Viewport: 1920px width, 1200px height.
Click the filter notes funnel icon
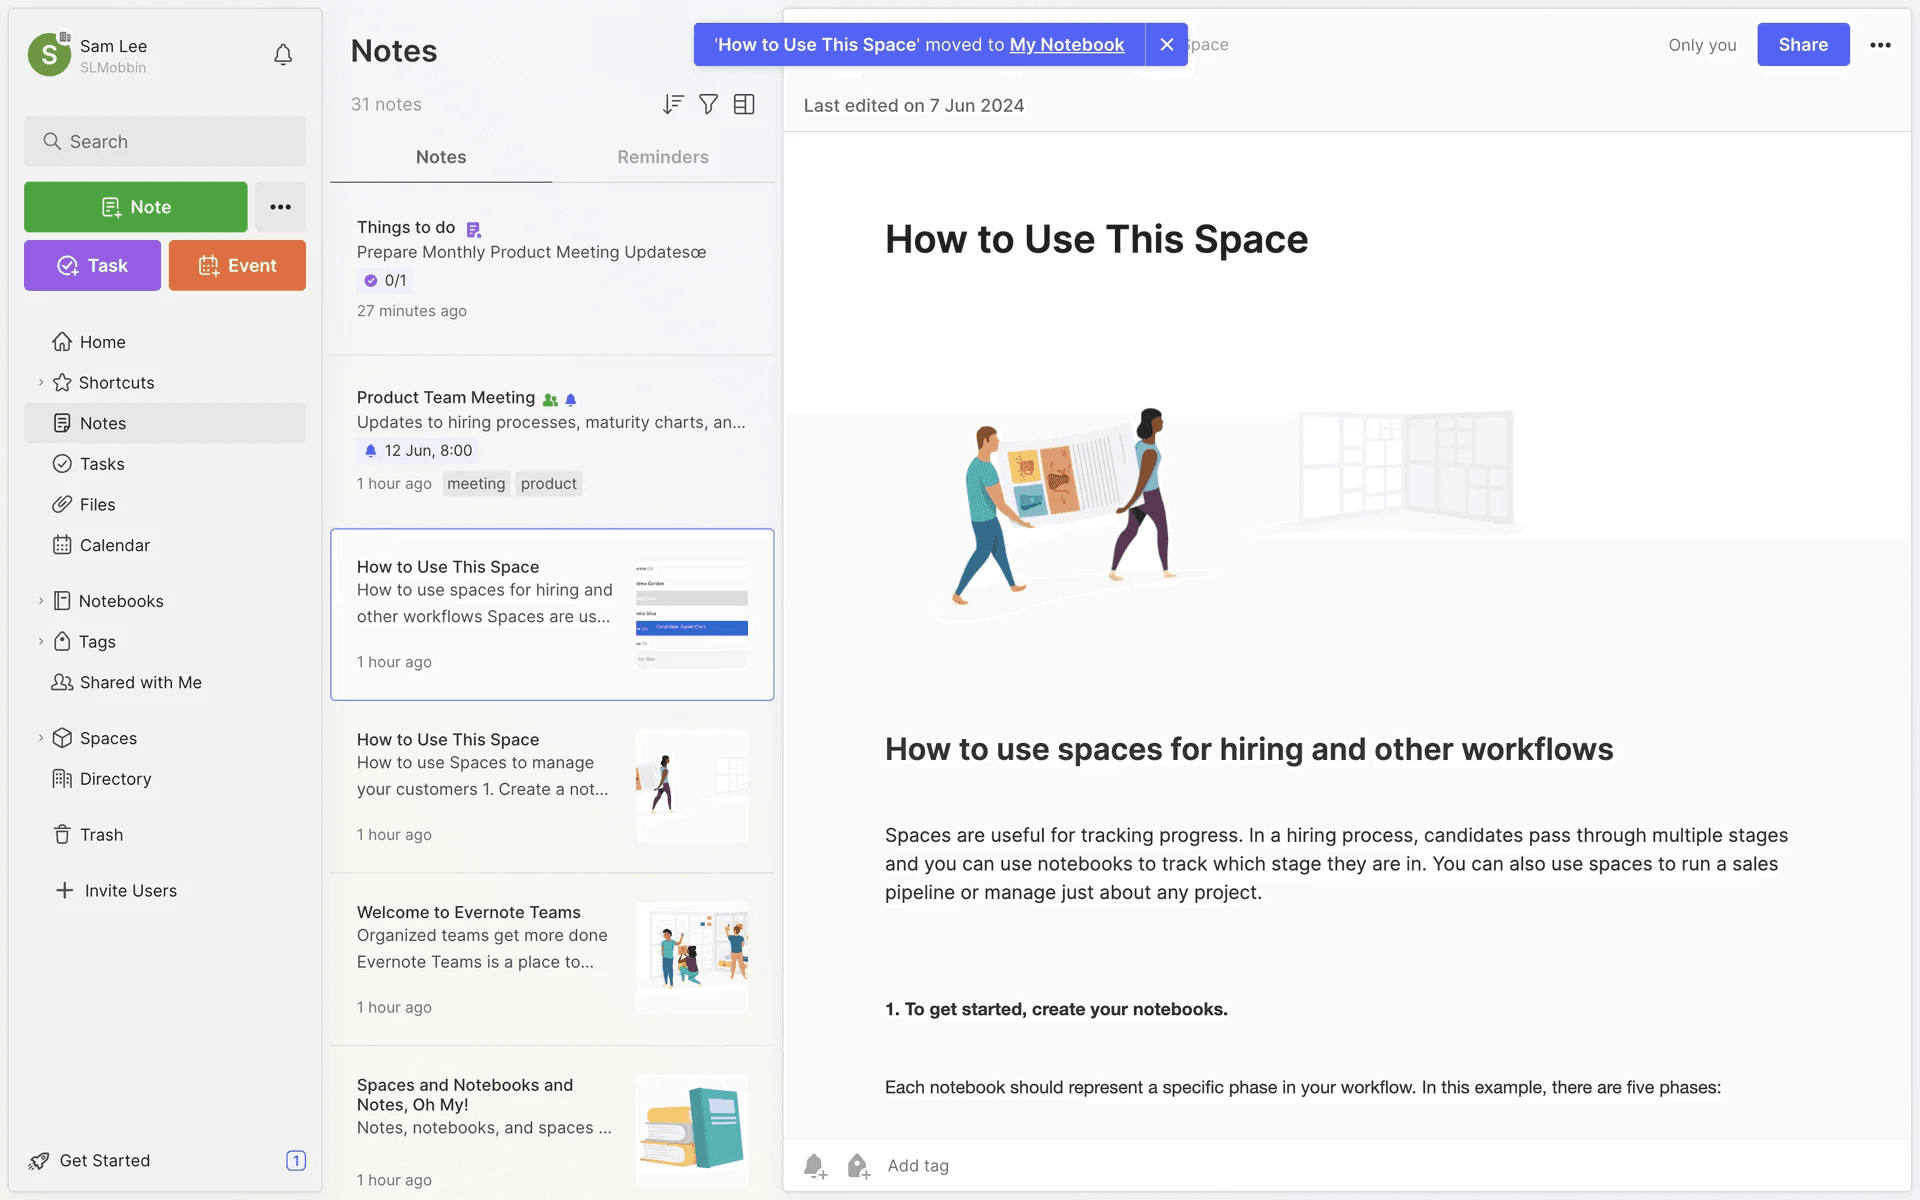[x=708, y=104]
